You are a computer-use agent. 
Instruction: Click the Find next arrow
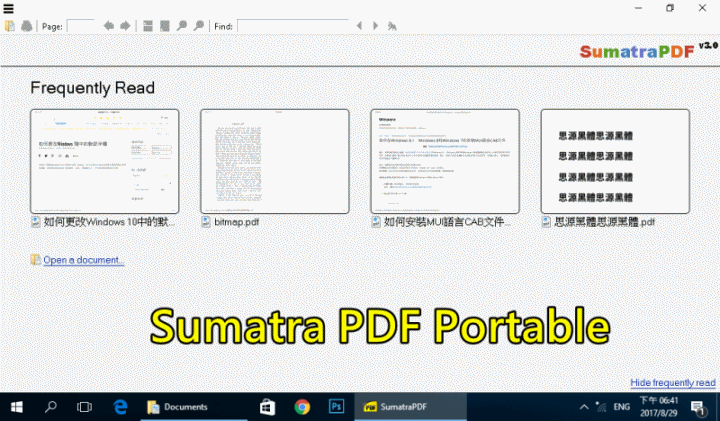375,26
